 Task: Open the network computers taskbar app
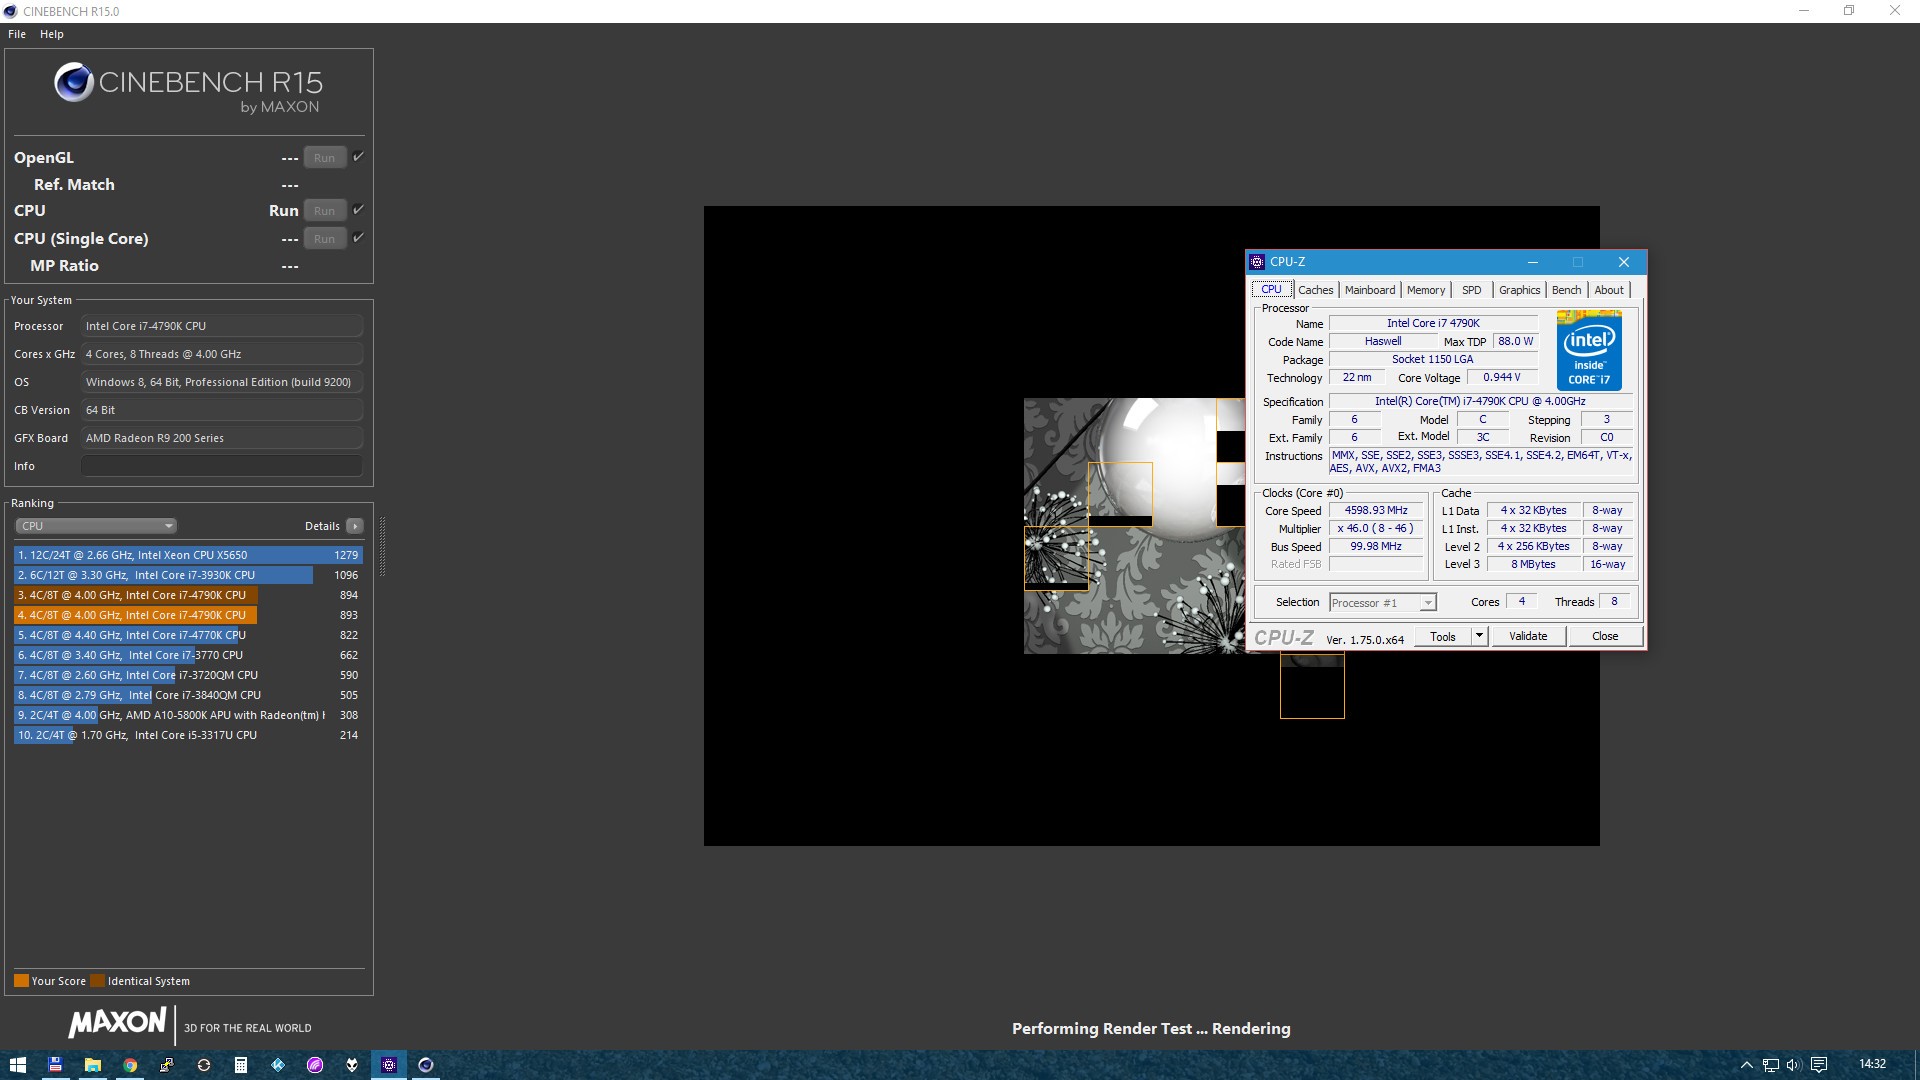(x=167, y=1065)
